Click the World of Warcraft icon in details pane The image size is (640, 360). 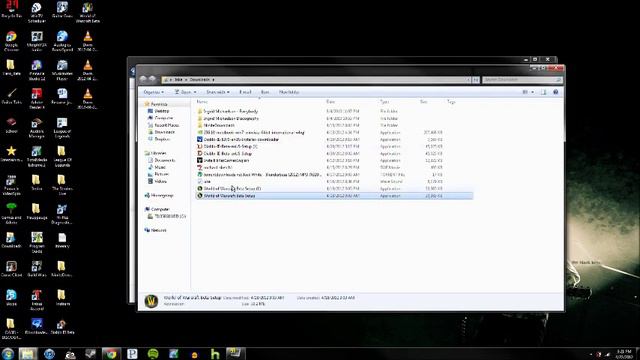click(151, 301)
